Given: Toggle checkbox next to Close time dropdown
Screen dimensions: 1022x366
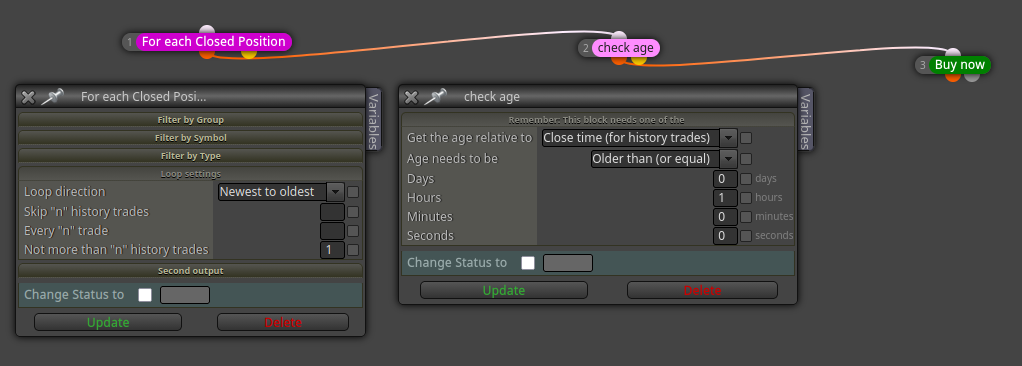Looking at the screenshot, I should [746, 138].
